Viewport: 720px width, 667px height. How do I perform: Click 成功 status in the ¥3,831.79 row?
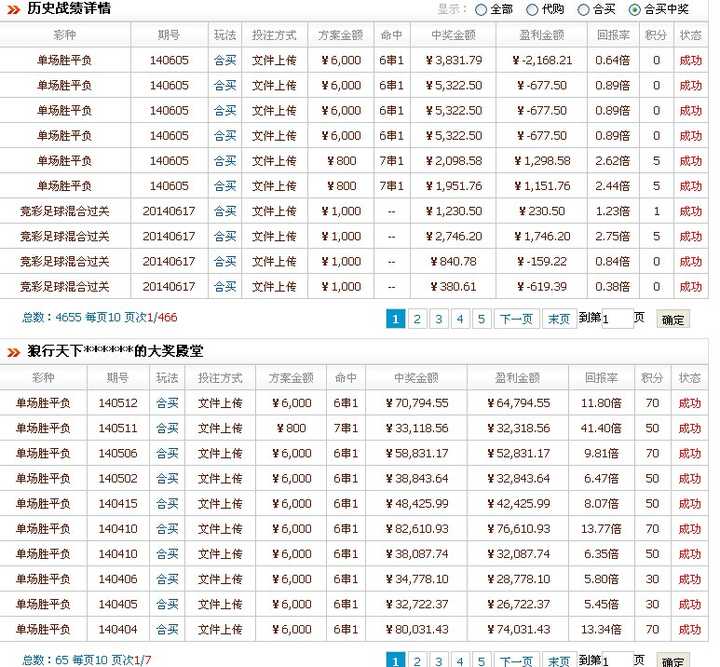(x=691, y=60)
